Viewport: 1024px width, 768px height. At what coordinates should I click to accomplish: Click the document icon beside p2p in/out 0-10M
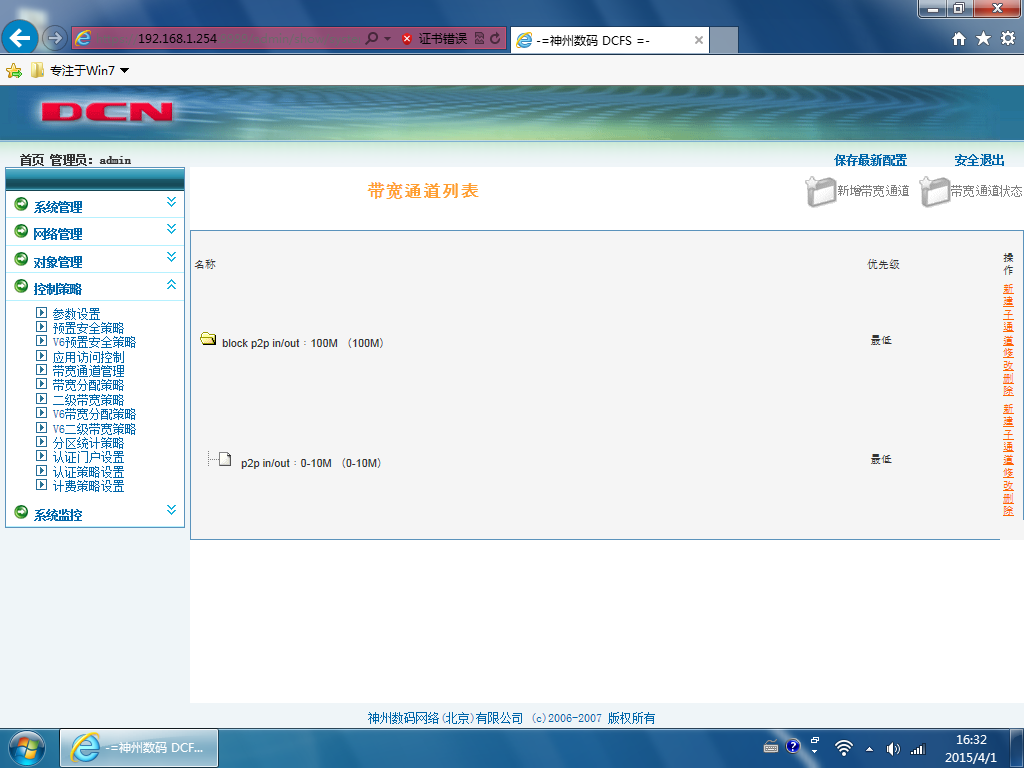(x=225, y=459)
